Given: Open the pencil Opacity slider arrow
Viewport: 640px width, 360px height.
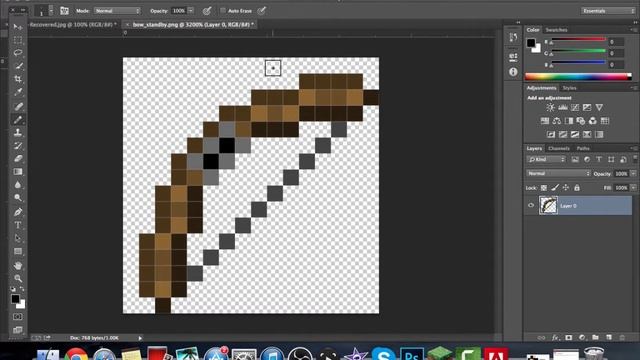Looking at the screenshot, I should click(x=191, y=11).
